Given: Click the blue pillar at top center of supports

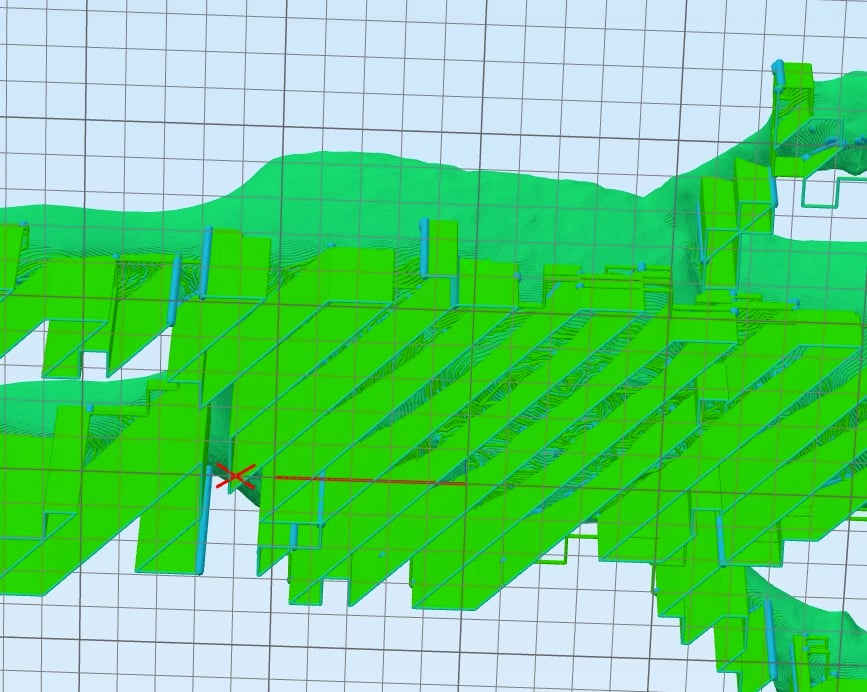Looking at the screenshot, I should pyautogui.click(x=424, y=246).
